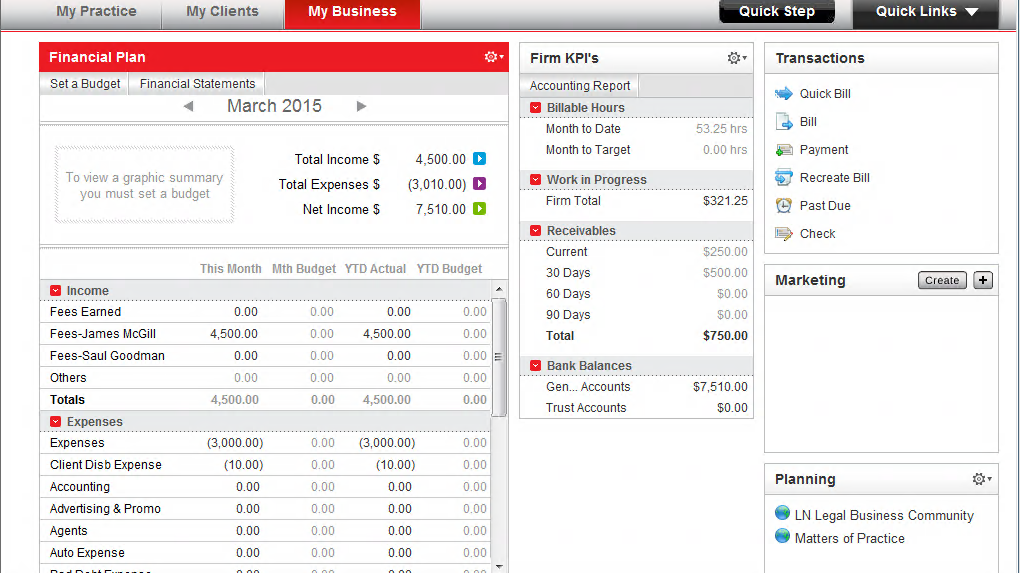This screenshot has height=573, width=1020.
Task: Select the My Business tab
Action: click(x=353, y=13)
